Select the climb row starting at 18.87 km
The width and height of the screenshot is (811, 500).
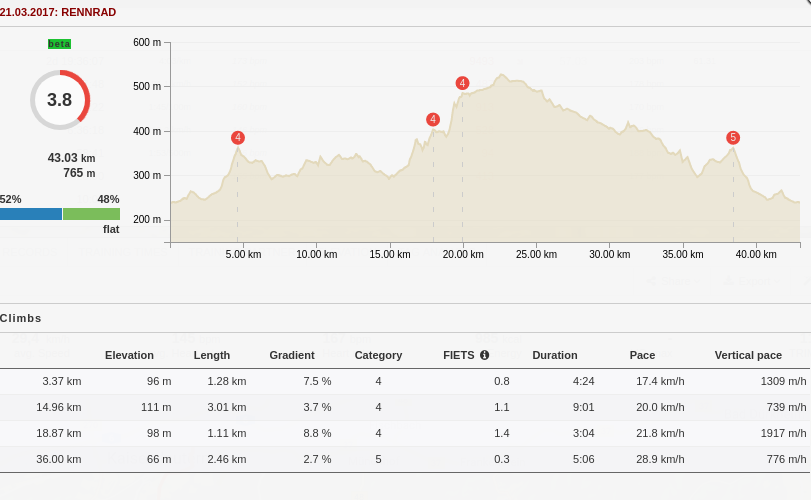point(405,433)
